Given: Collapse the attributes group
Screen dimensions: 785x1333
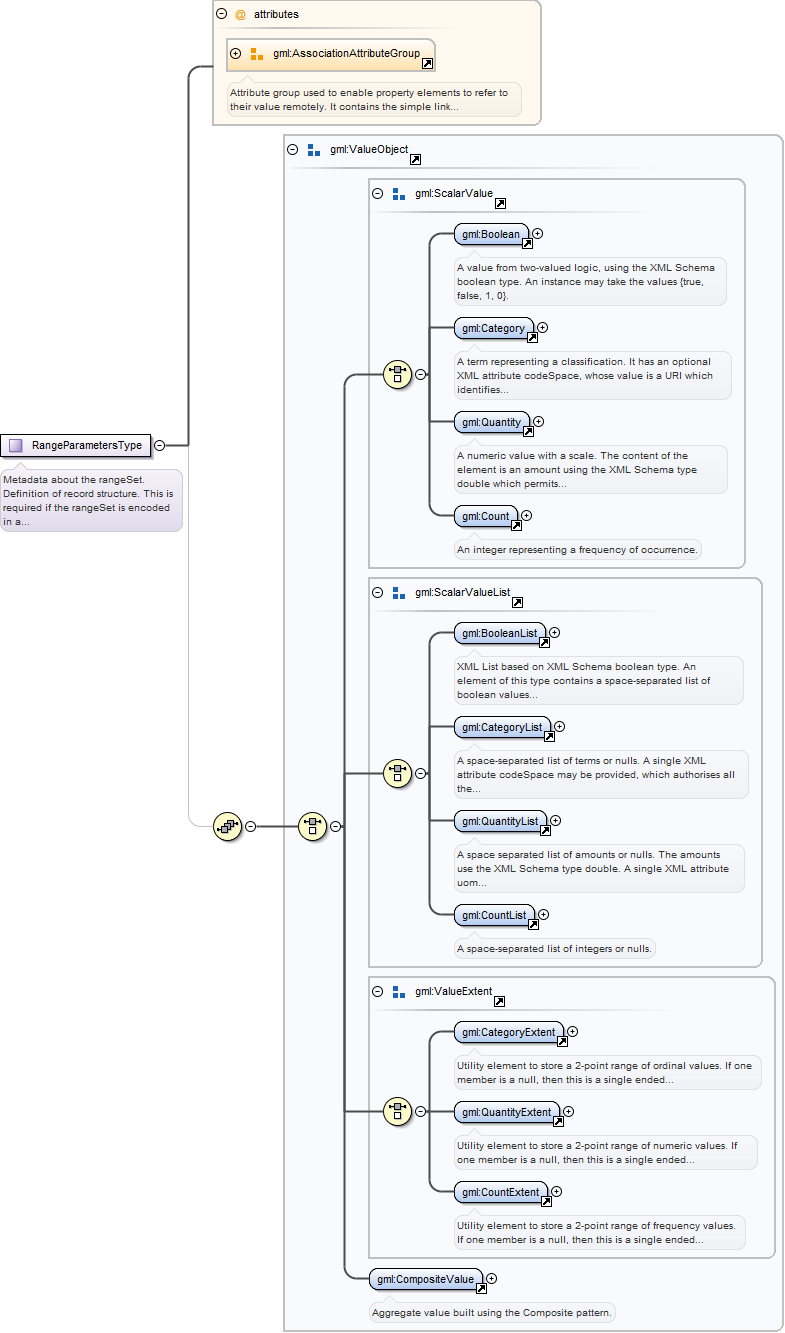Looking at the screenshot, I should pyautogui.click(x=221, y=15).
